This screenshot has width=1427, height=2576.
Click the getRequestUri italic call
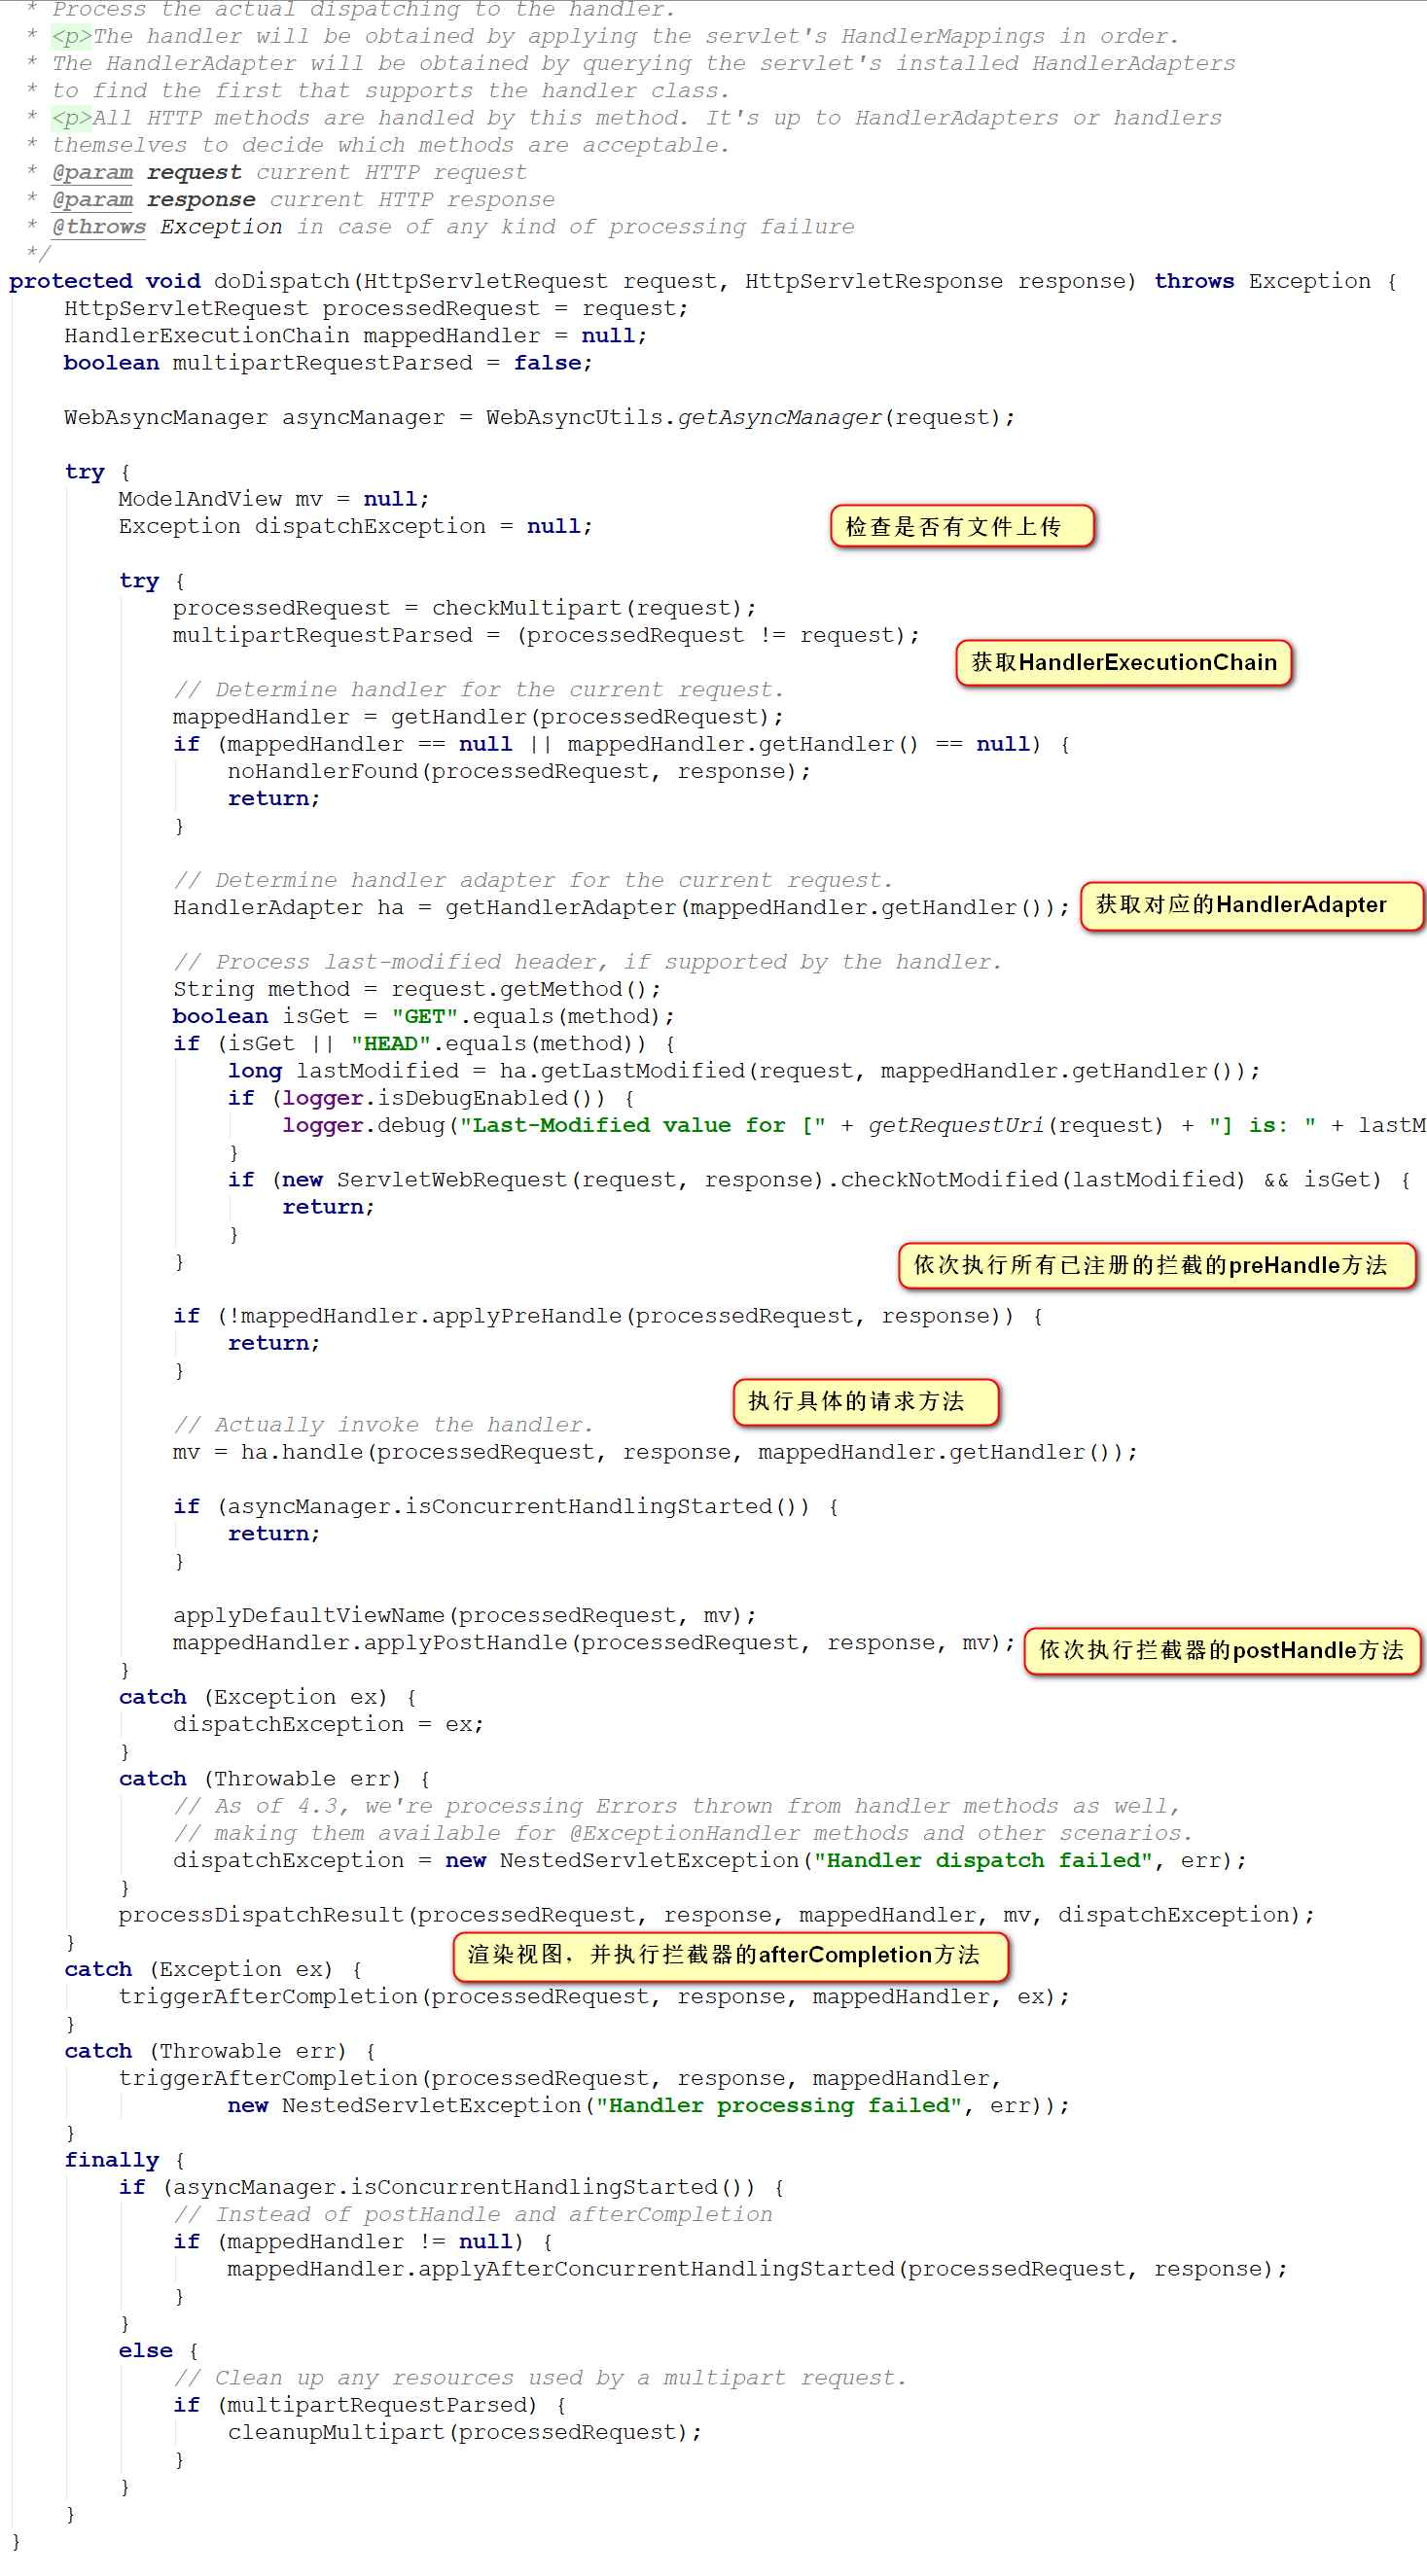[955, 1124]
